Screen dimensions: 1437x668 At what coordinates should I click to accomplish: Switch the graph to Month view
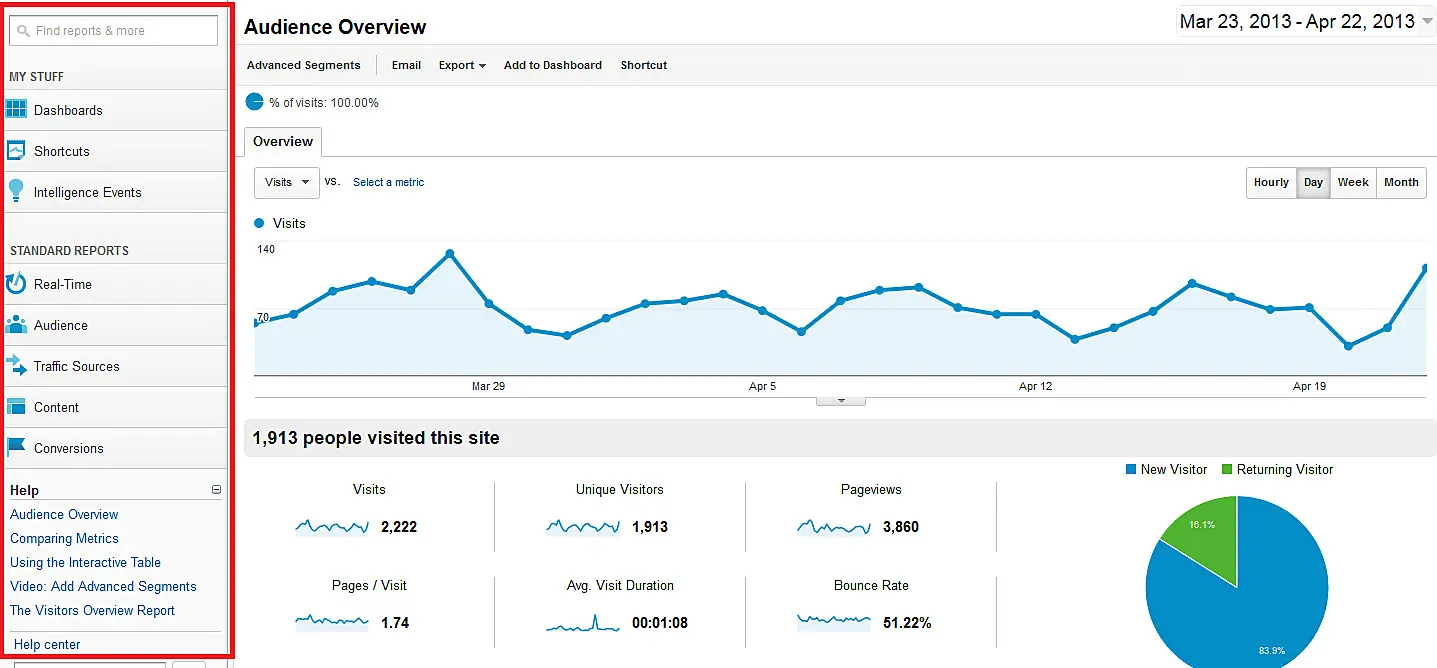(x=1400, y=182)
